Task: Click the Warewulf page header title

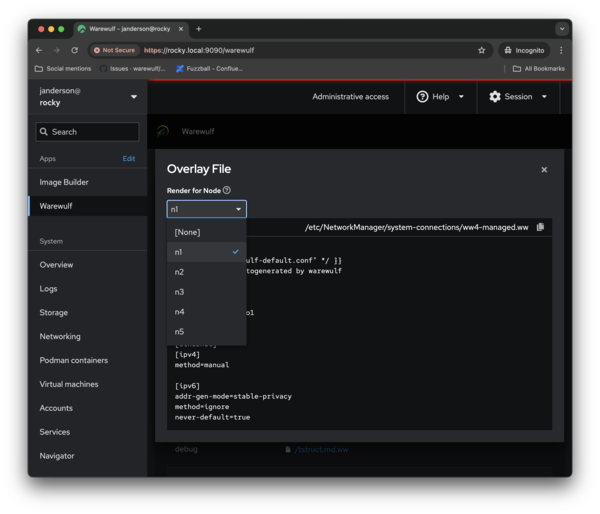Action: (x=198, y=131)
